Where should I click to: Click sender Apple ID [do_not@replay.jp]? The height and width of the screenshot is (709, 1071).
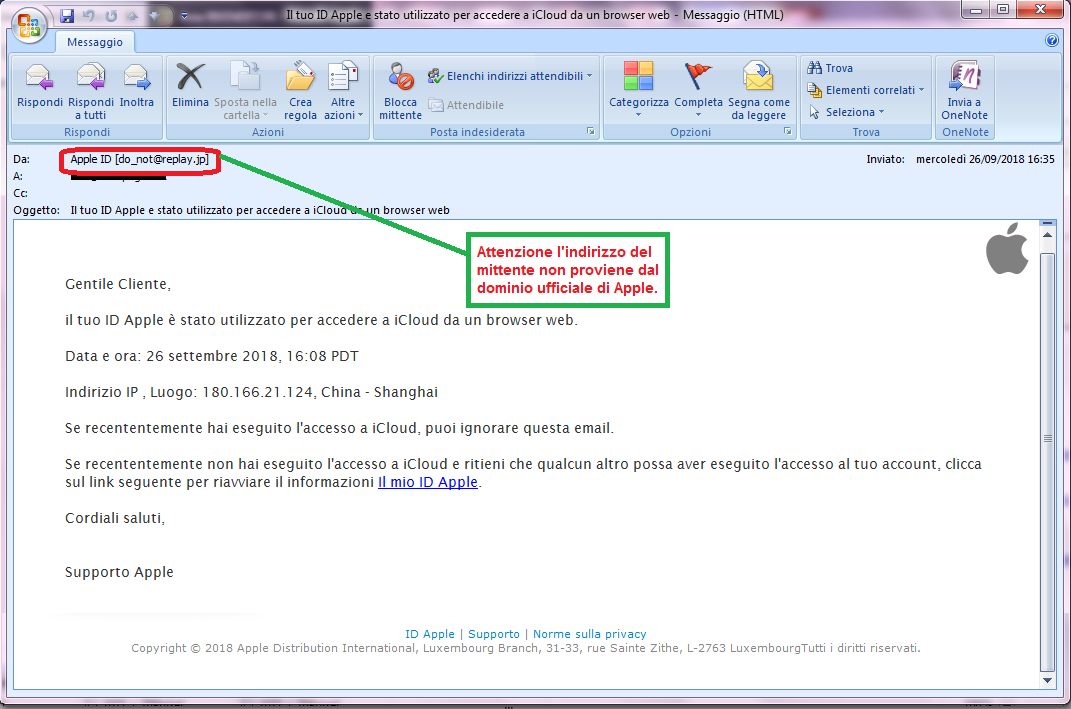pyautogui.click(x=139, y=159)
